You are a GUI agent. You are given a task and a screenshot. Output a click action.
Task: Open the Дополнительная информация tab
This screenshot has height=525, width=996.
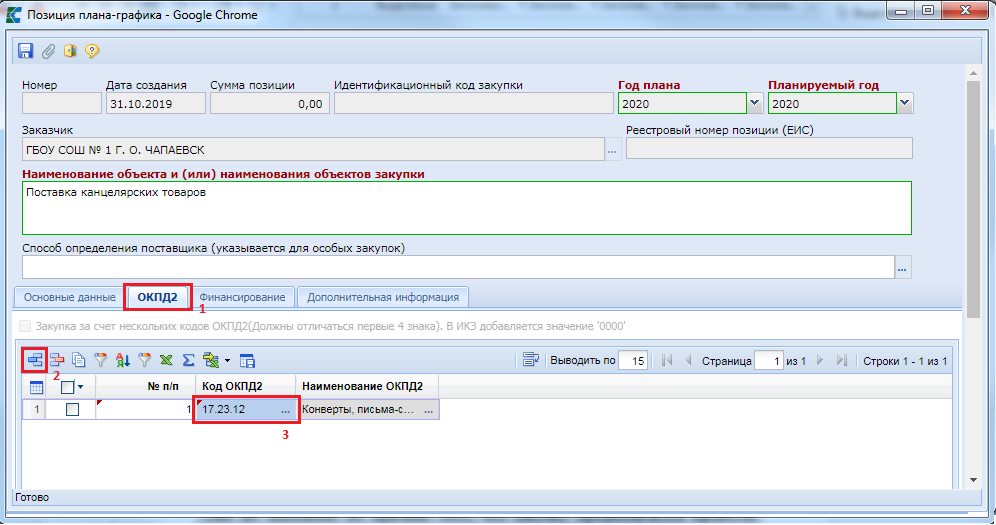pos(383,297)
